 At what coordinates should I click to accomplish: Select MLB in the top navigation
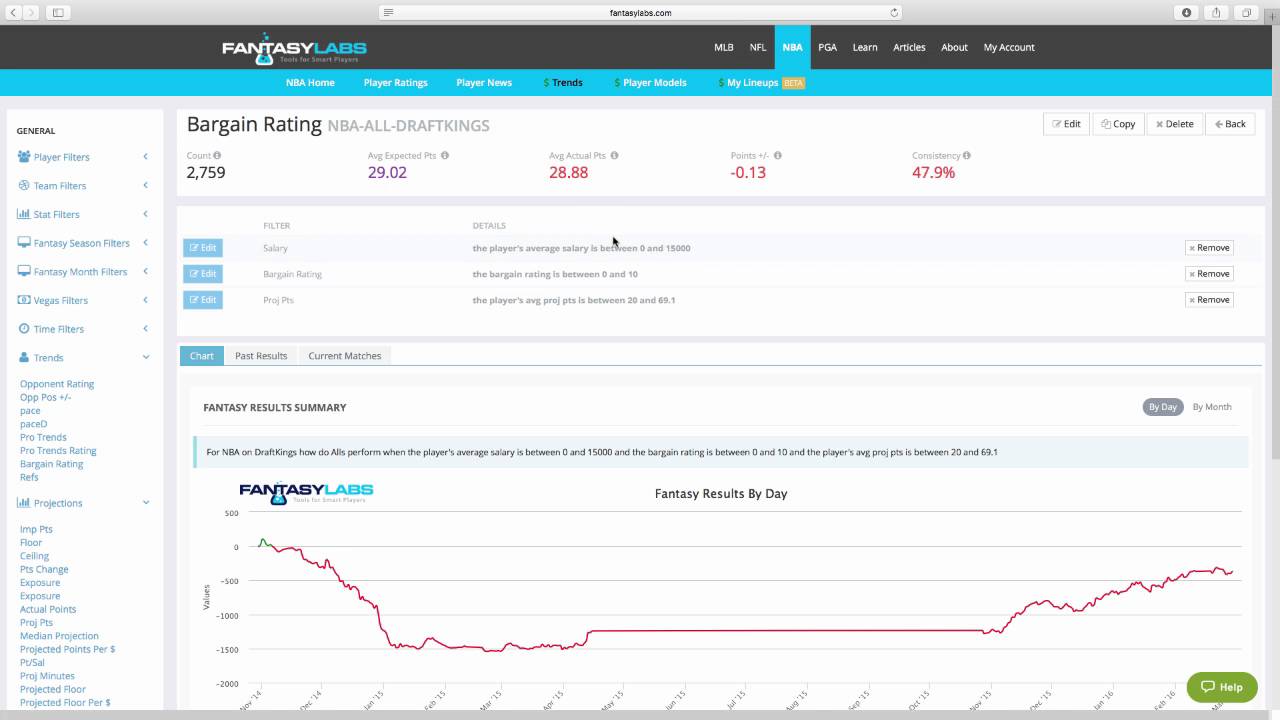click(724, 47)
